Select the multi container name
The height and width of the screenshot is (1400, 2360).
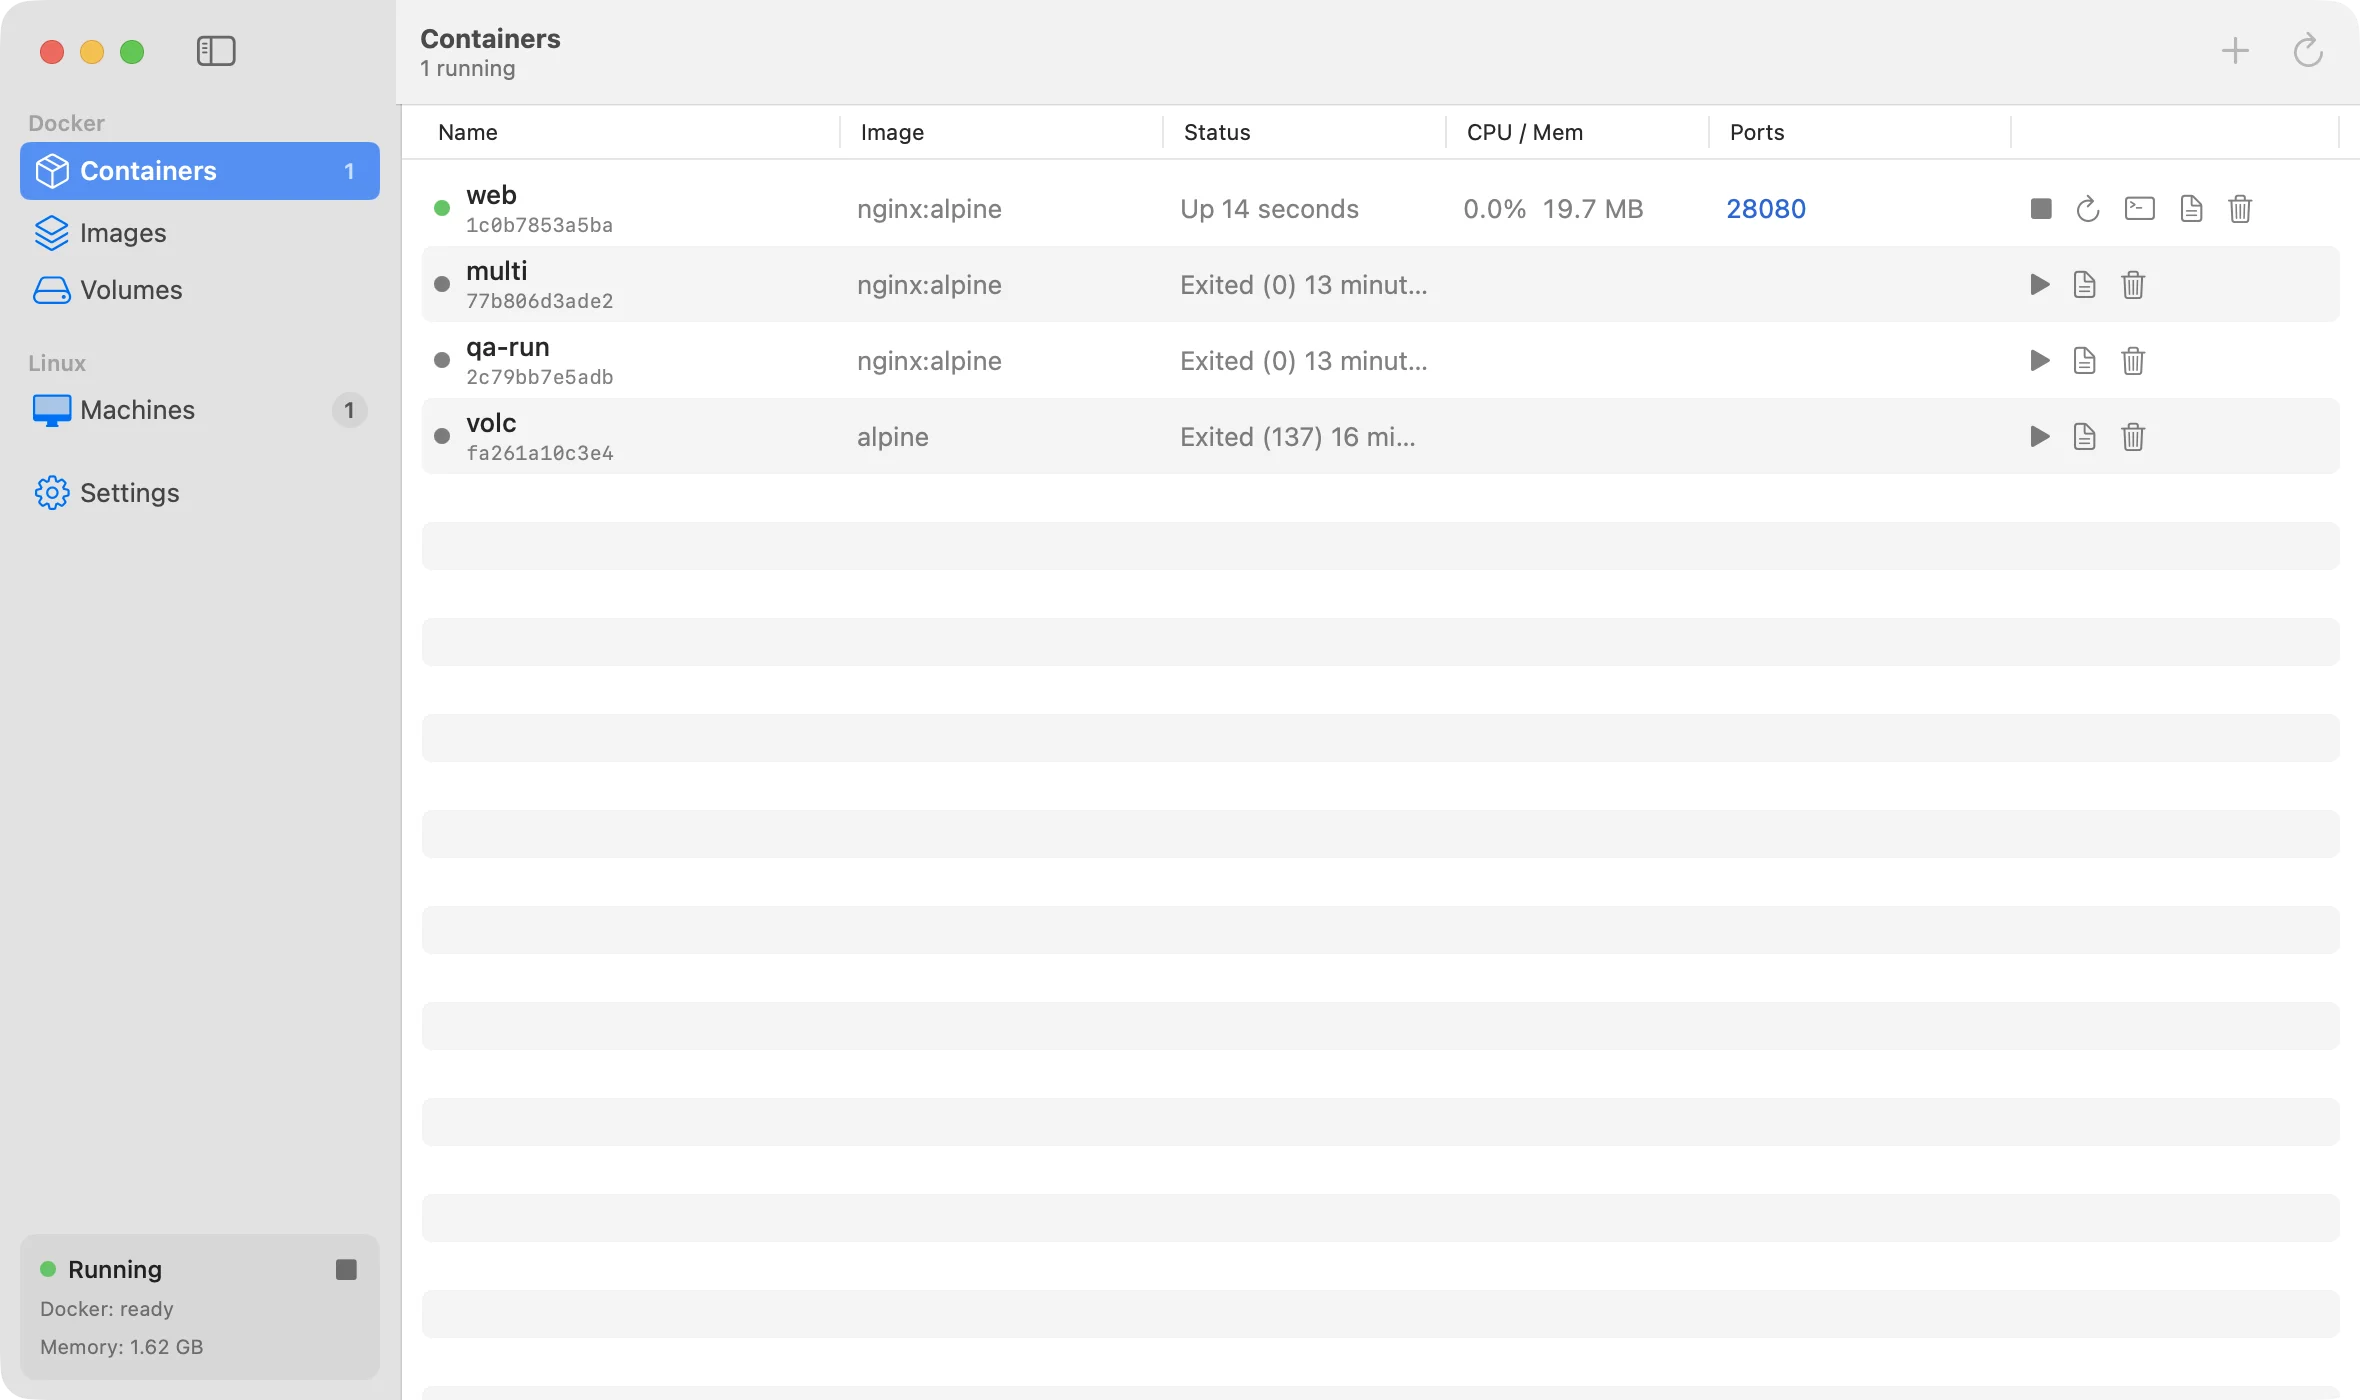496,271
